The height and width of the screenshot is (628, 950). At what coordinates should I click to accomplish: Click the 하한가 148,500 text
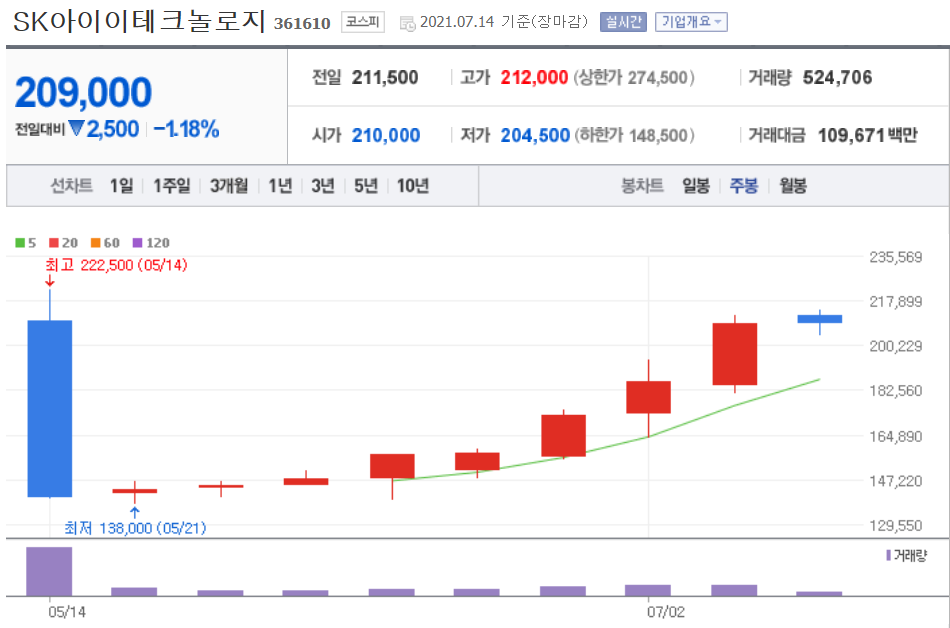click(634, 135)
